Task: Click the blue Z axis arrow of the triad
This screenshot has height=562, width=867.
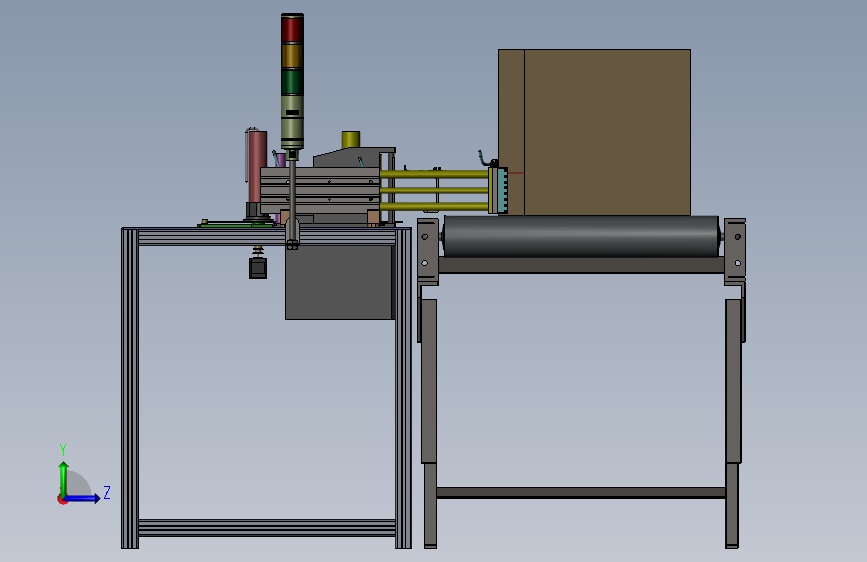Action: [x=83, y=498]
